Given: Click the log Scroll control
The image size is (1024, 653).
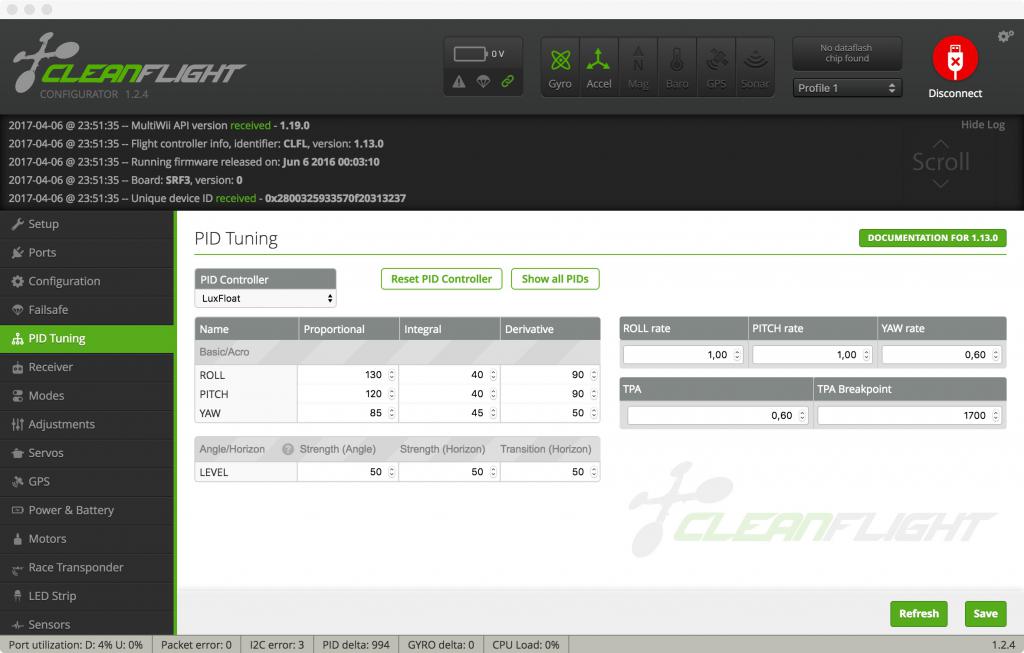Looking at the screenshot, I should (x=940, y=162).
